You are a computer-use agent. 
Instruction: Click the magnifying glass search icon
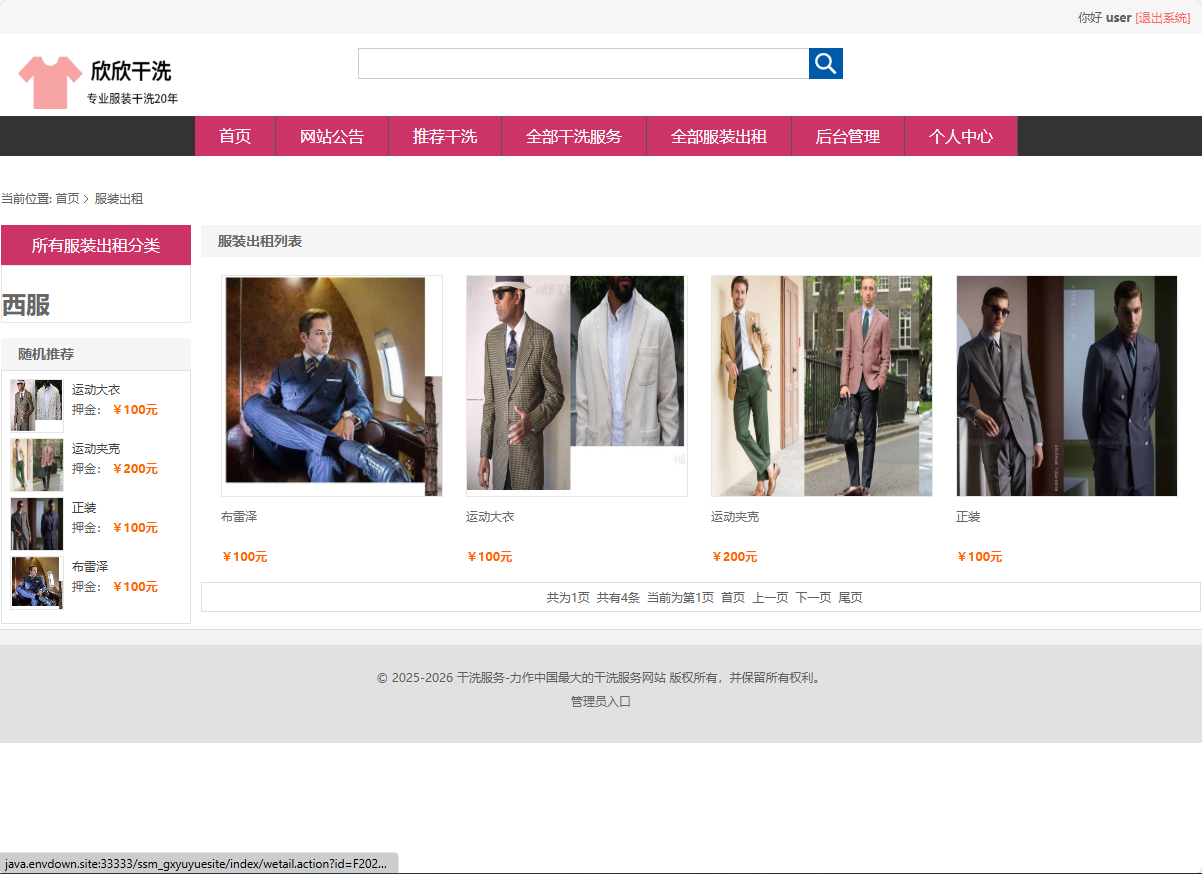[x=825, y=64]
